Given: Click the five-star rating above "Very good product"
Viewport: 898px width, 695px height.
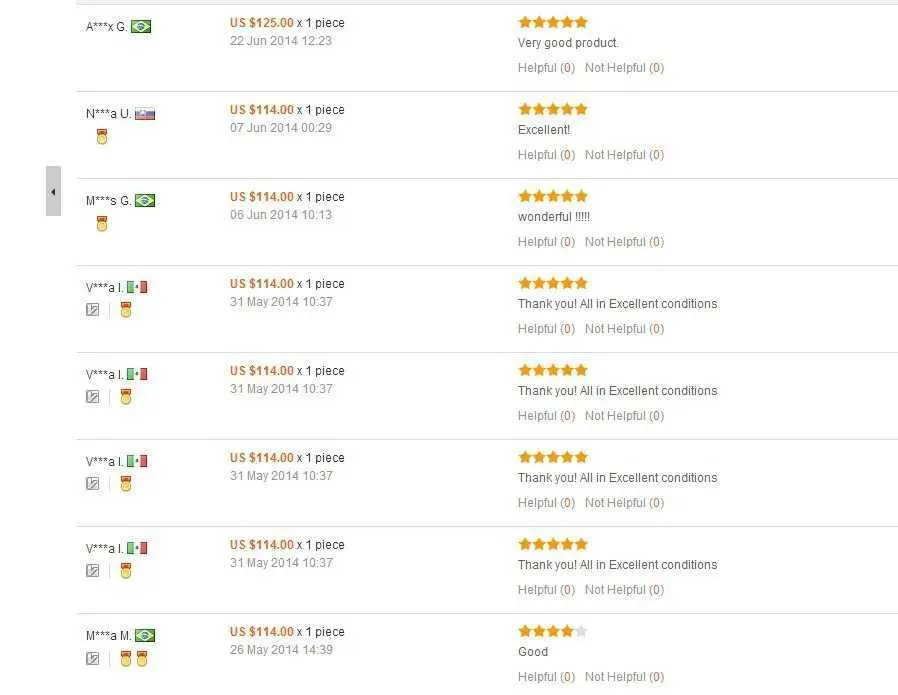Looking at the screenshot, I should [x=553, y=22].
